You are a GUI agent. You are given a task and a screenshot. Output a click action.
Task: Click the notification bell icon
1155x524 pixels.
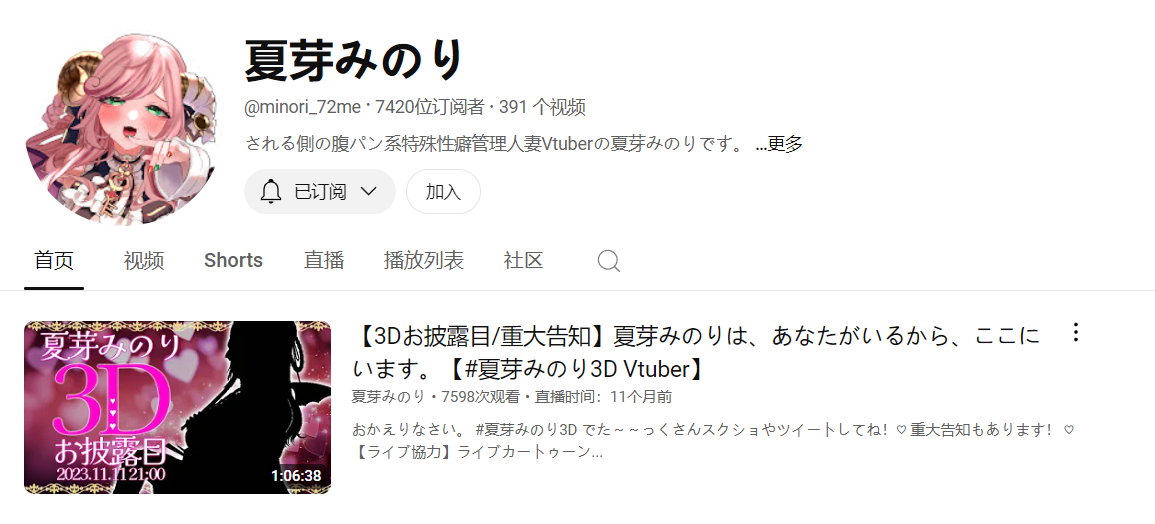point(271,192)
